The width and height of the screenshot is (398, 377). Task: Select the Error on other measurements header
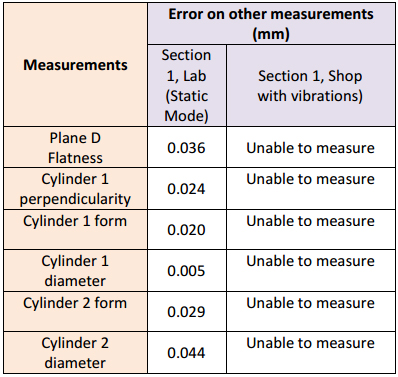(271, 24)
